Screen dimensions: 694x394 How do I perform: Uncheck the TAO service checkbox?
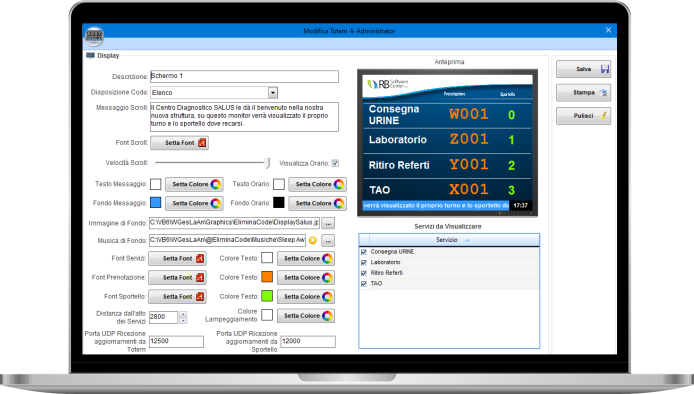364,284
